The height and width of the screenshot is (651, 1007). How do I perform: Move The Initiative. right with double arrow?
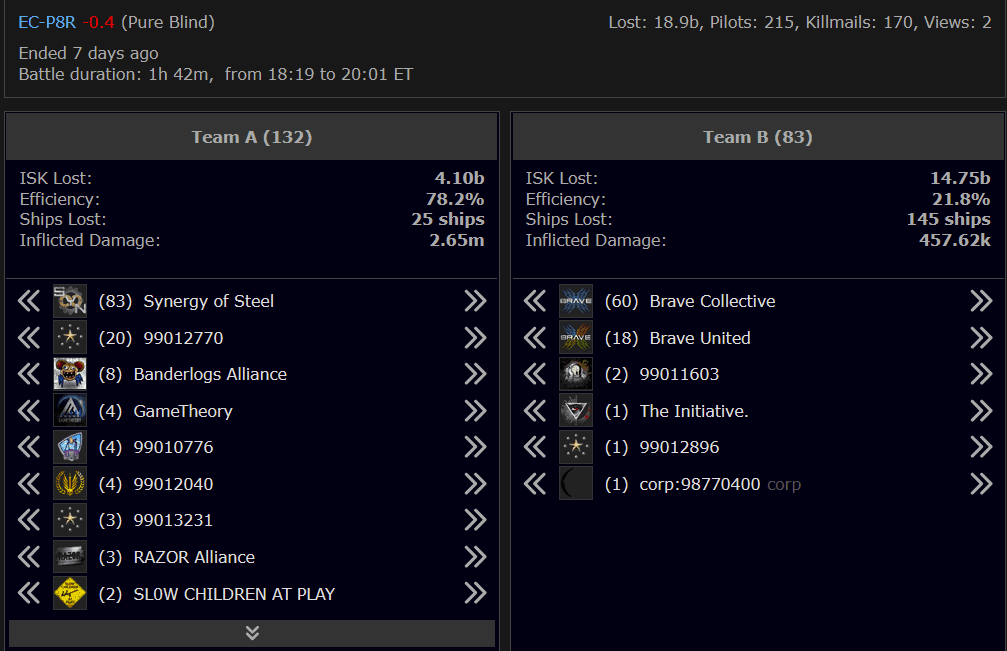(x=981, y=411)
